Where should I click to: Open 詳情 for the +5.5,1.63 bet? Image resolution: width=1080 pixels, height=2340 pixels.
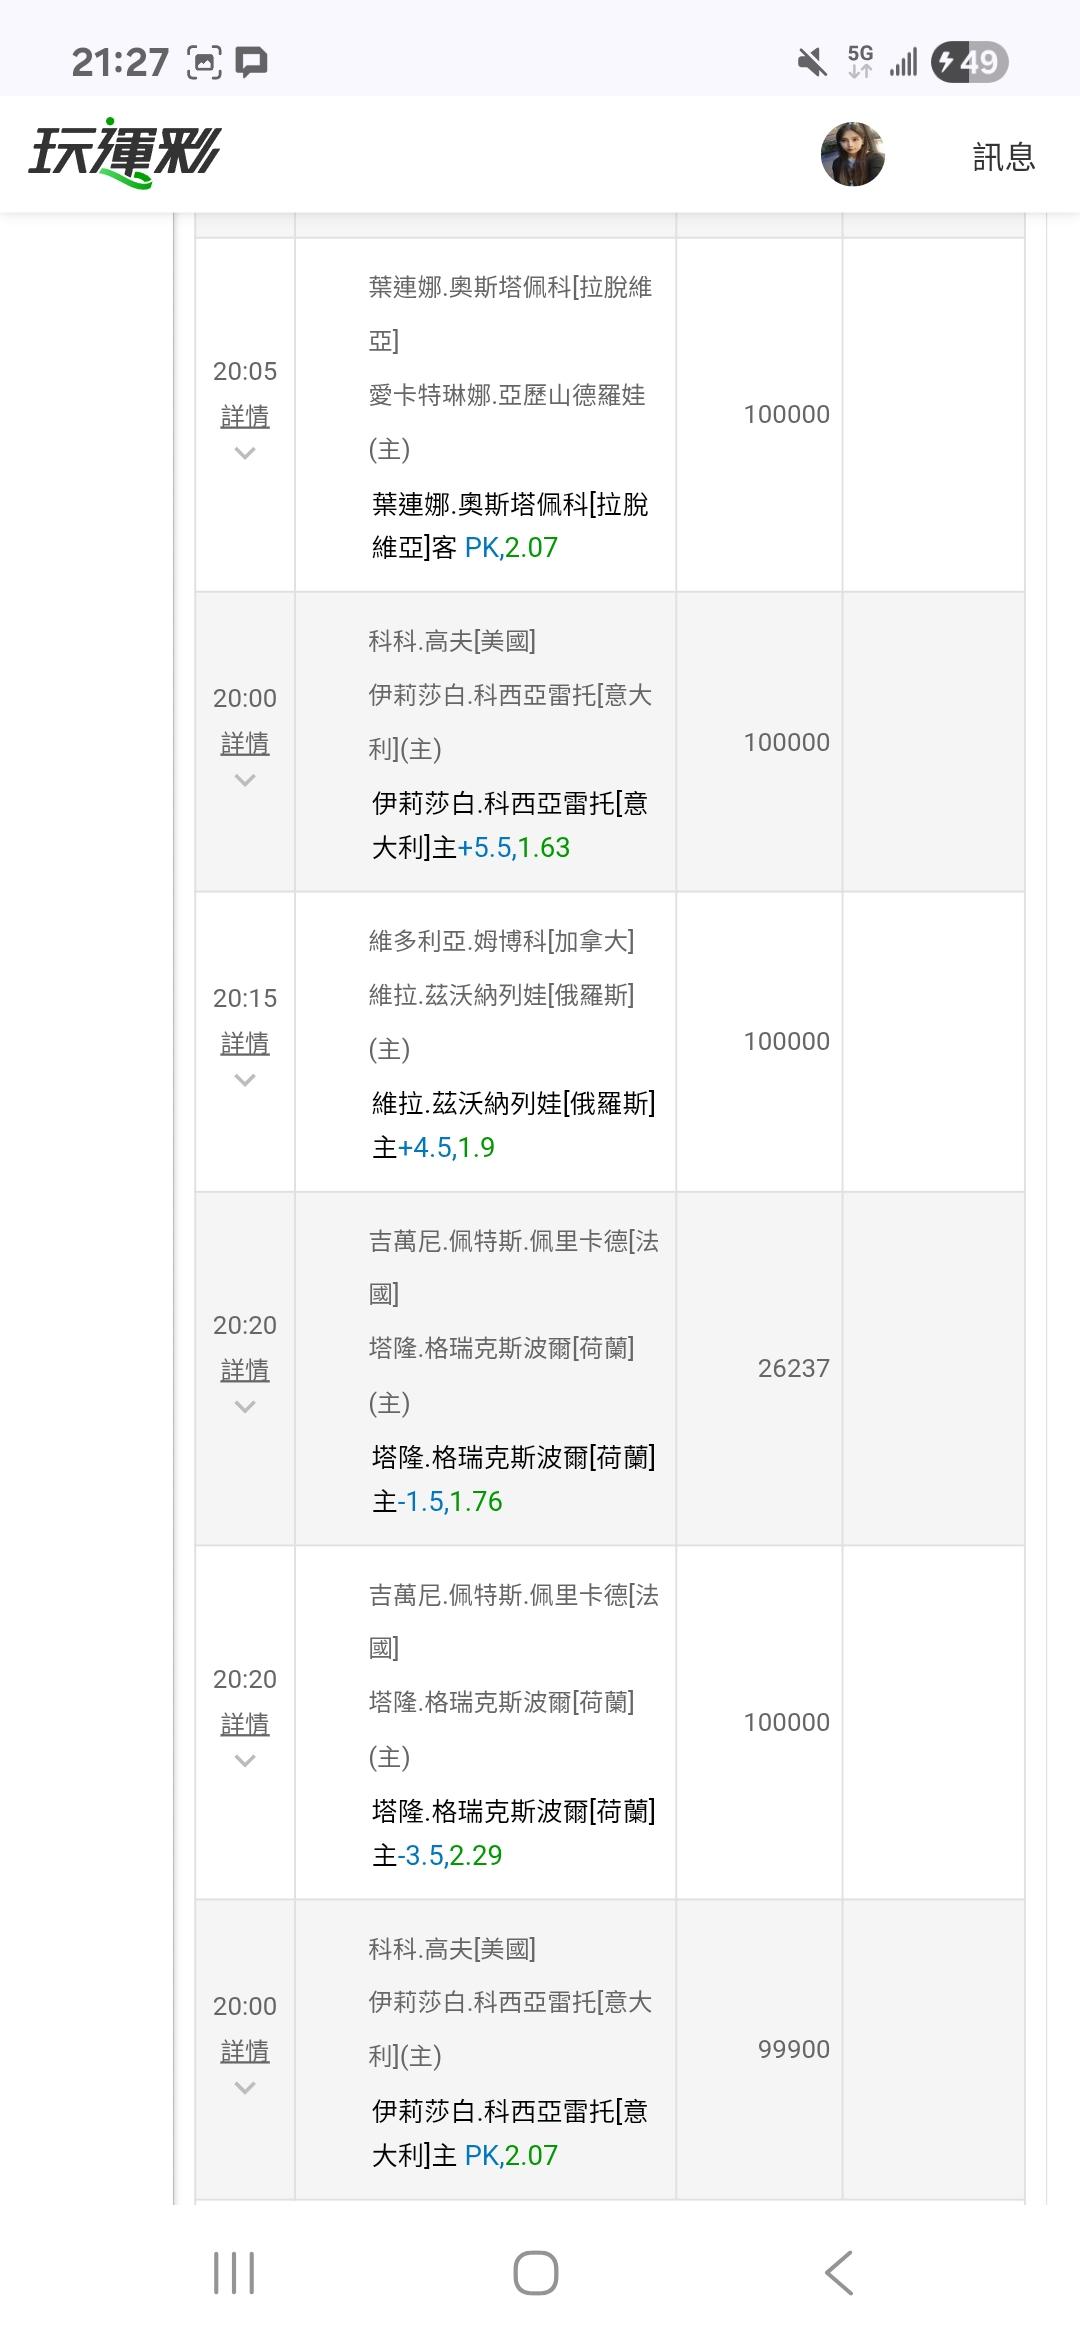[x=245, y=743]
